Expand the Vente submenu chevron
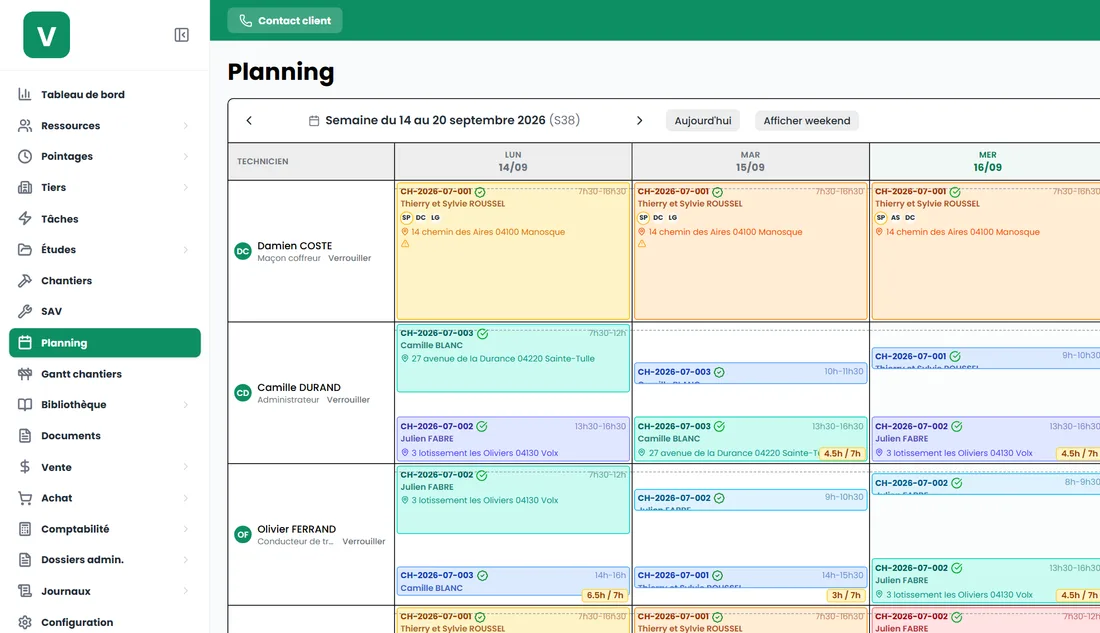The image size is (1100, 633). pos(186,467)
